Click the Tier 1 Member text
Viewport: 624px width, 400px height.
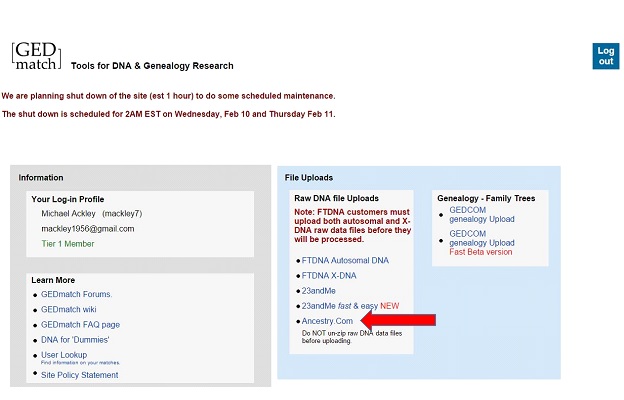[x=68, y=244]
